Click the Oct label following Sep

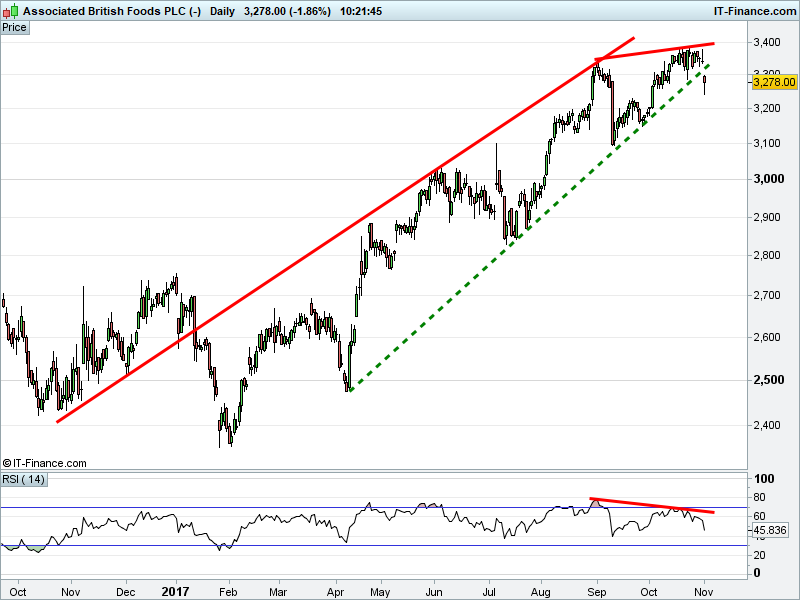point(649,592)
